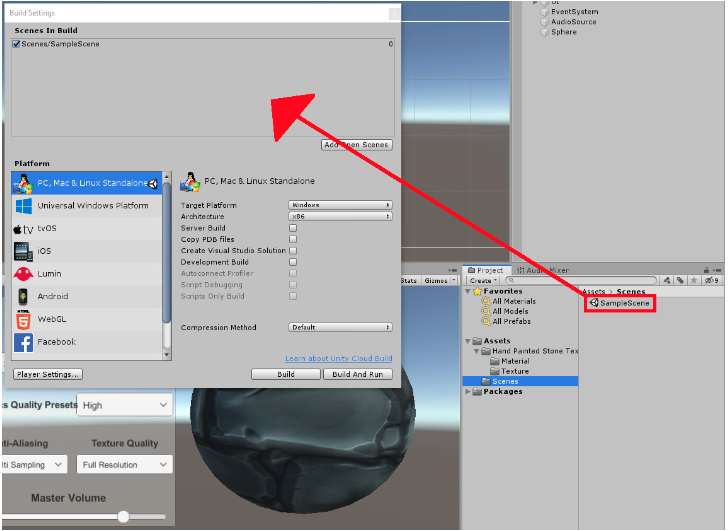Select the iOS platform icon

(23, 251)
